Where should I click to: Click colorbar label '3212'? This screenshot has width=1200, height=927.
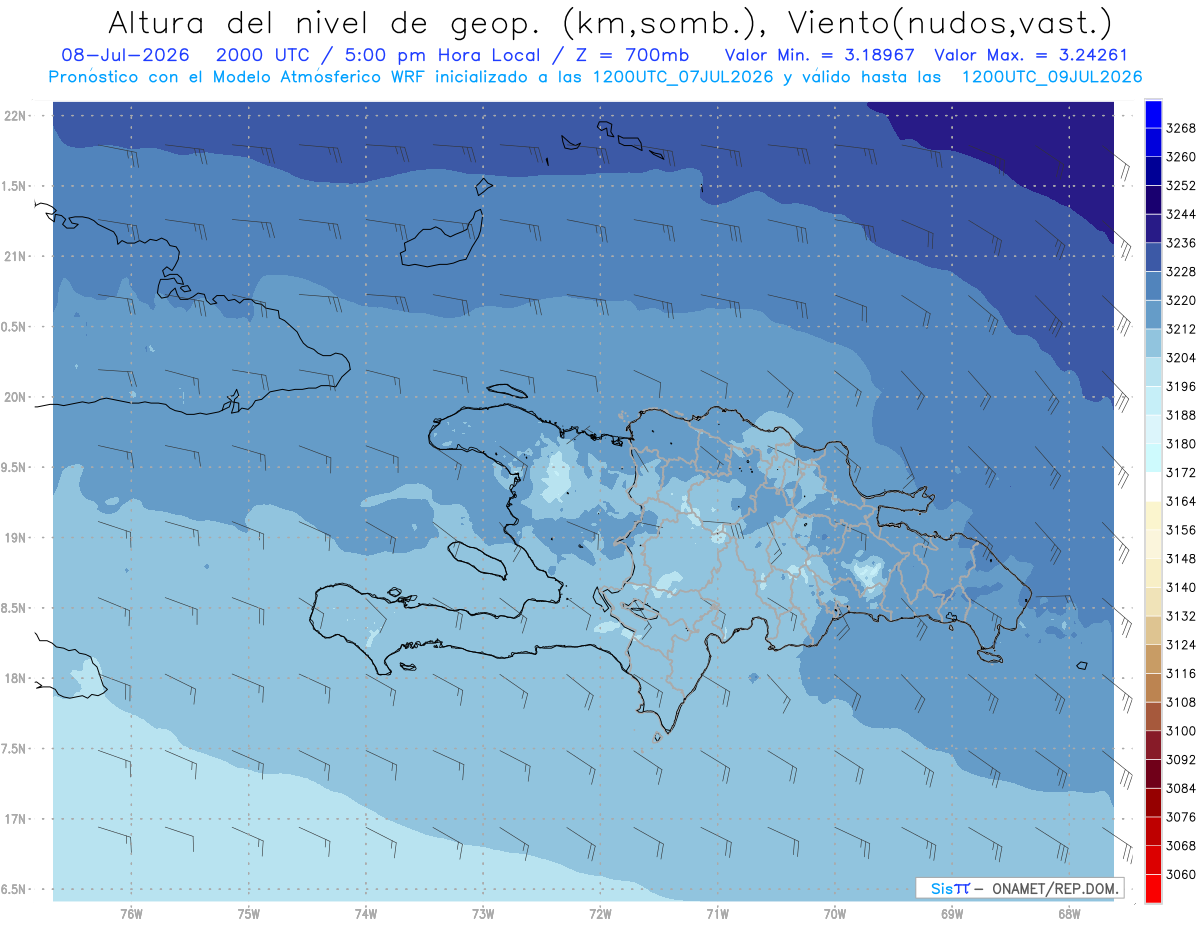coord(1181,329)
